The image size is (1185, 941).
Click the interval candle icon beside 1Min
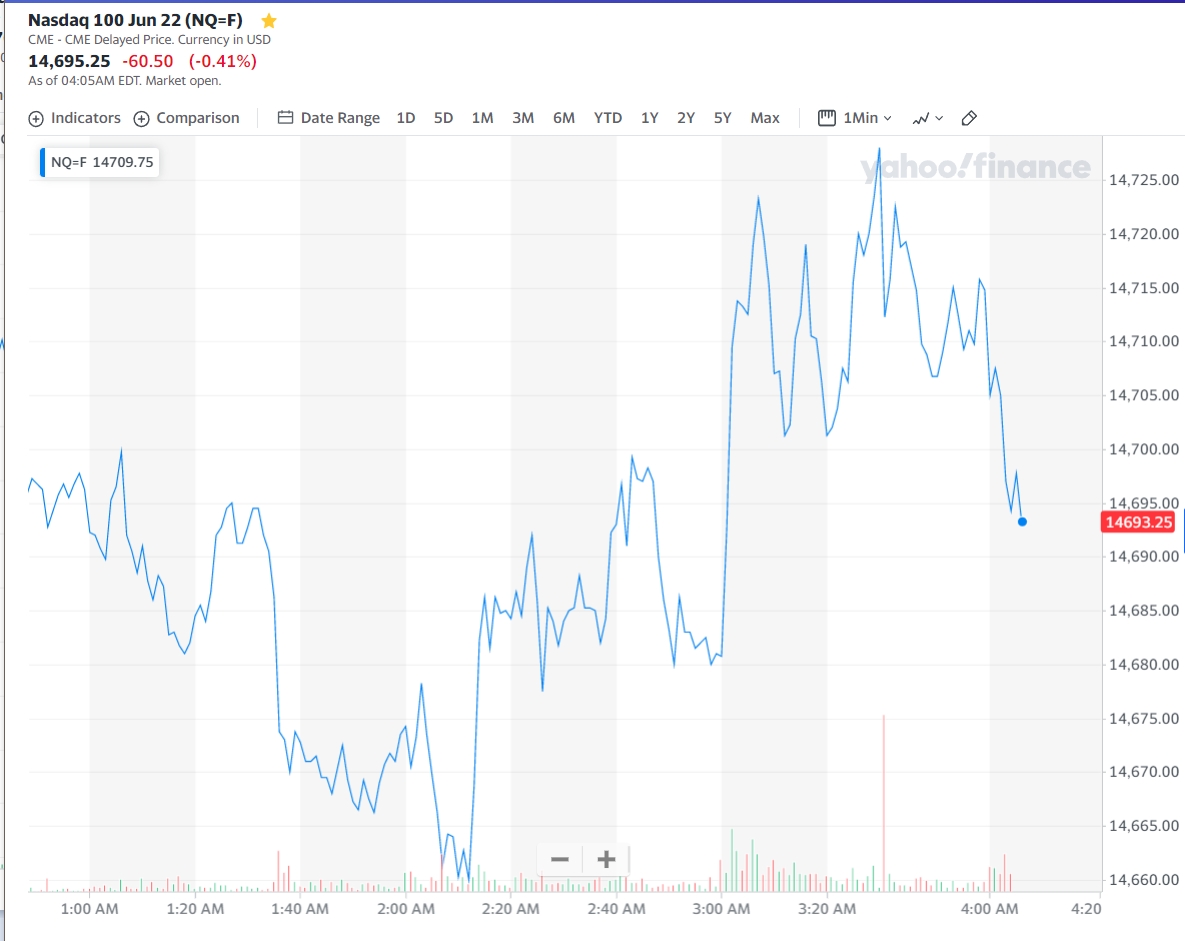(x=827, y=118)
